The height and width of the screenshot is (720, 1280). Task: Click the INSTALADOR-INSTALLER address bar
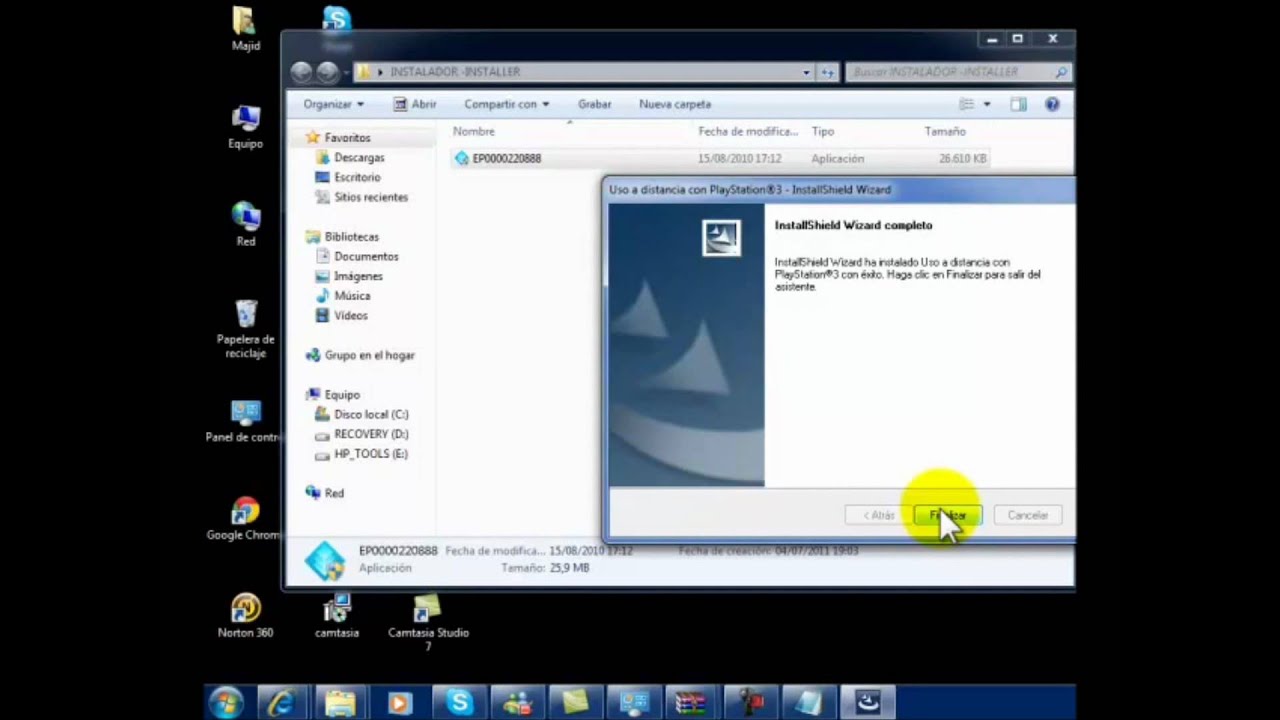(x=584, y=72)
